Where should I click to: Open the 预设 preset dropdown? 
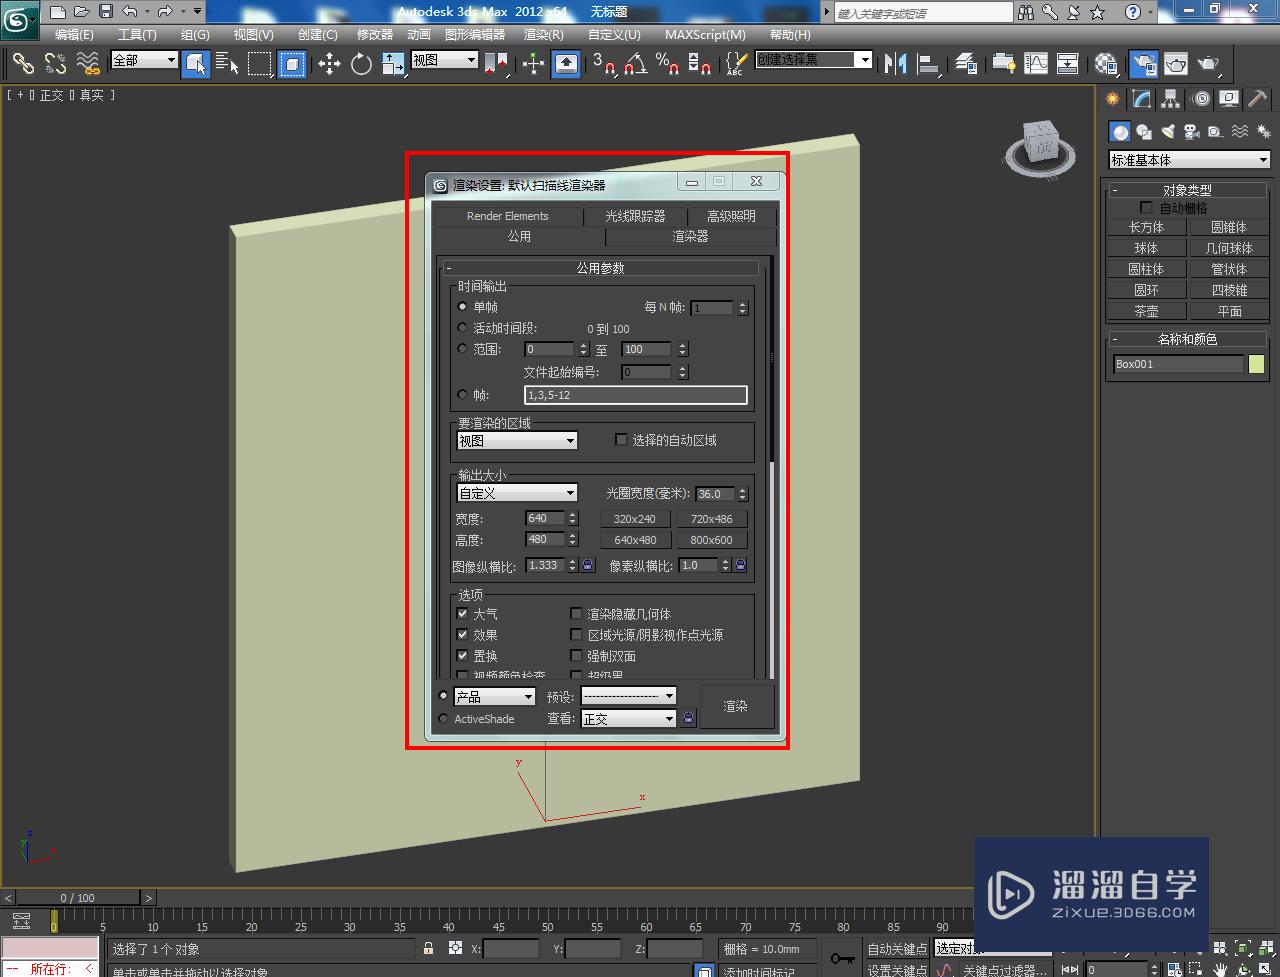pos(629,696)
